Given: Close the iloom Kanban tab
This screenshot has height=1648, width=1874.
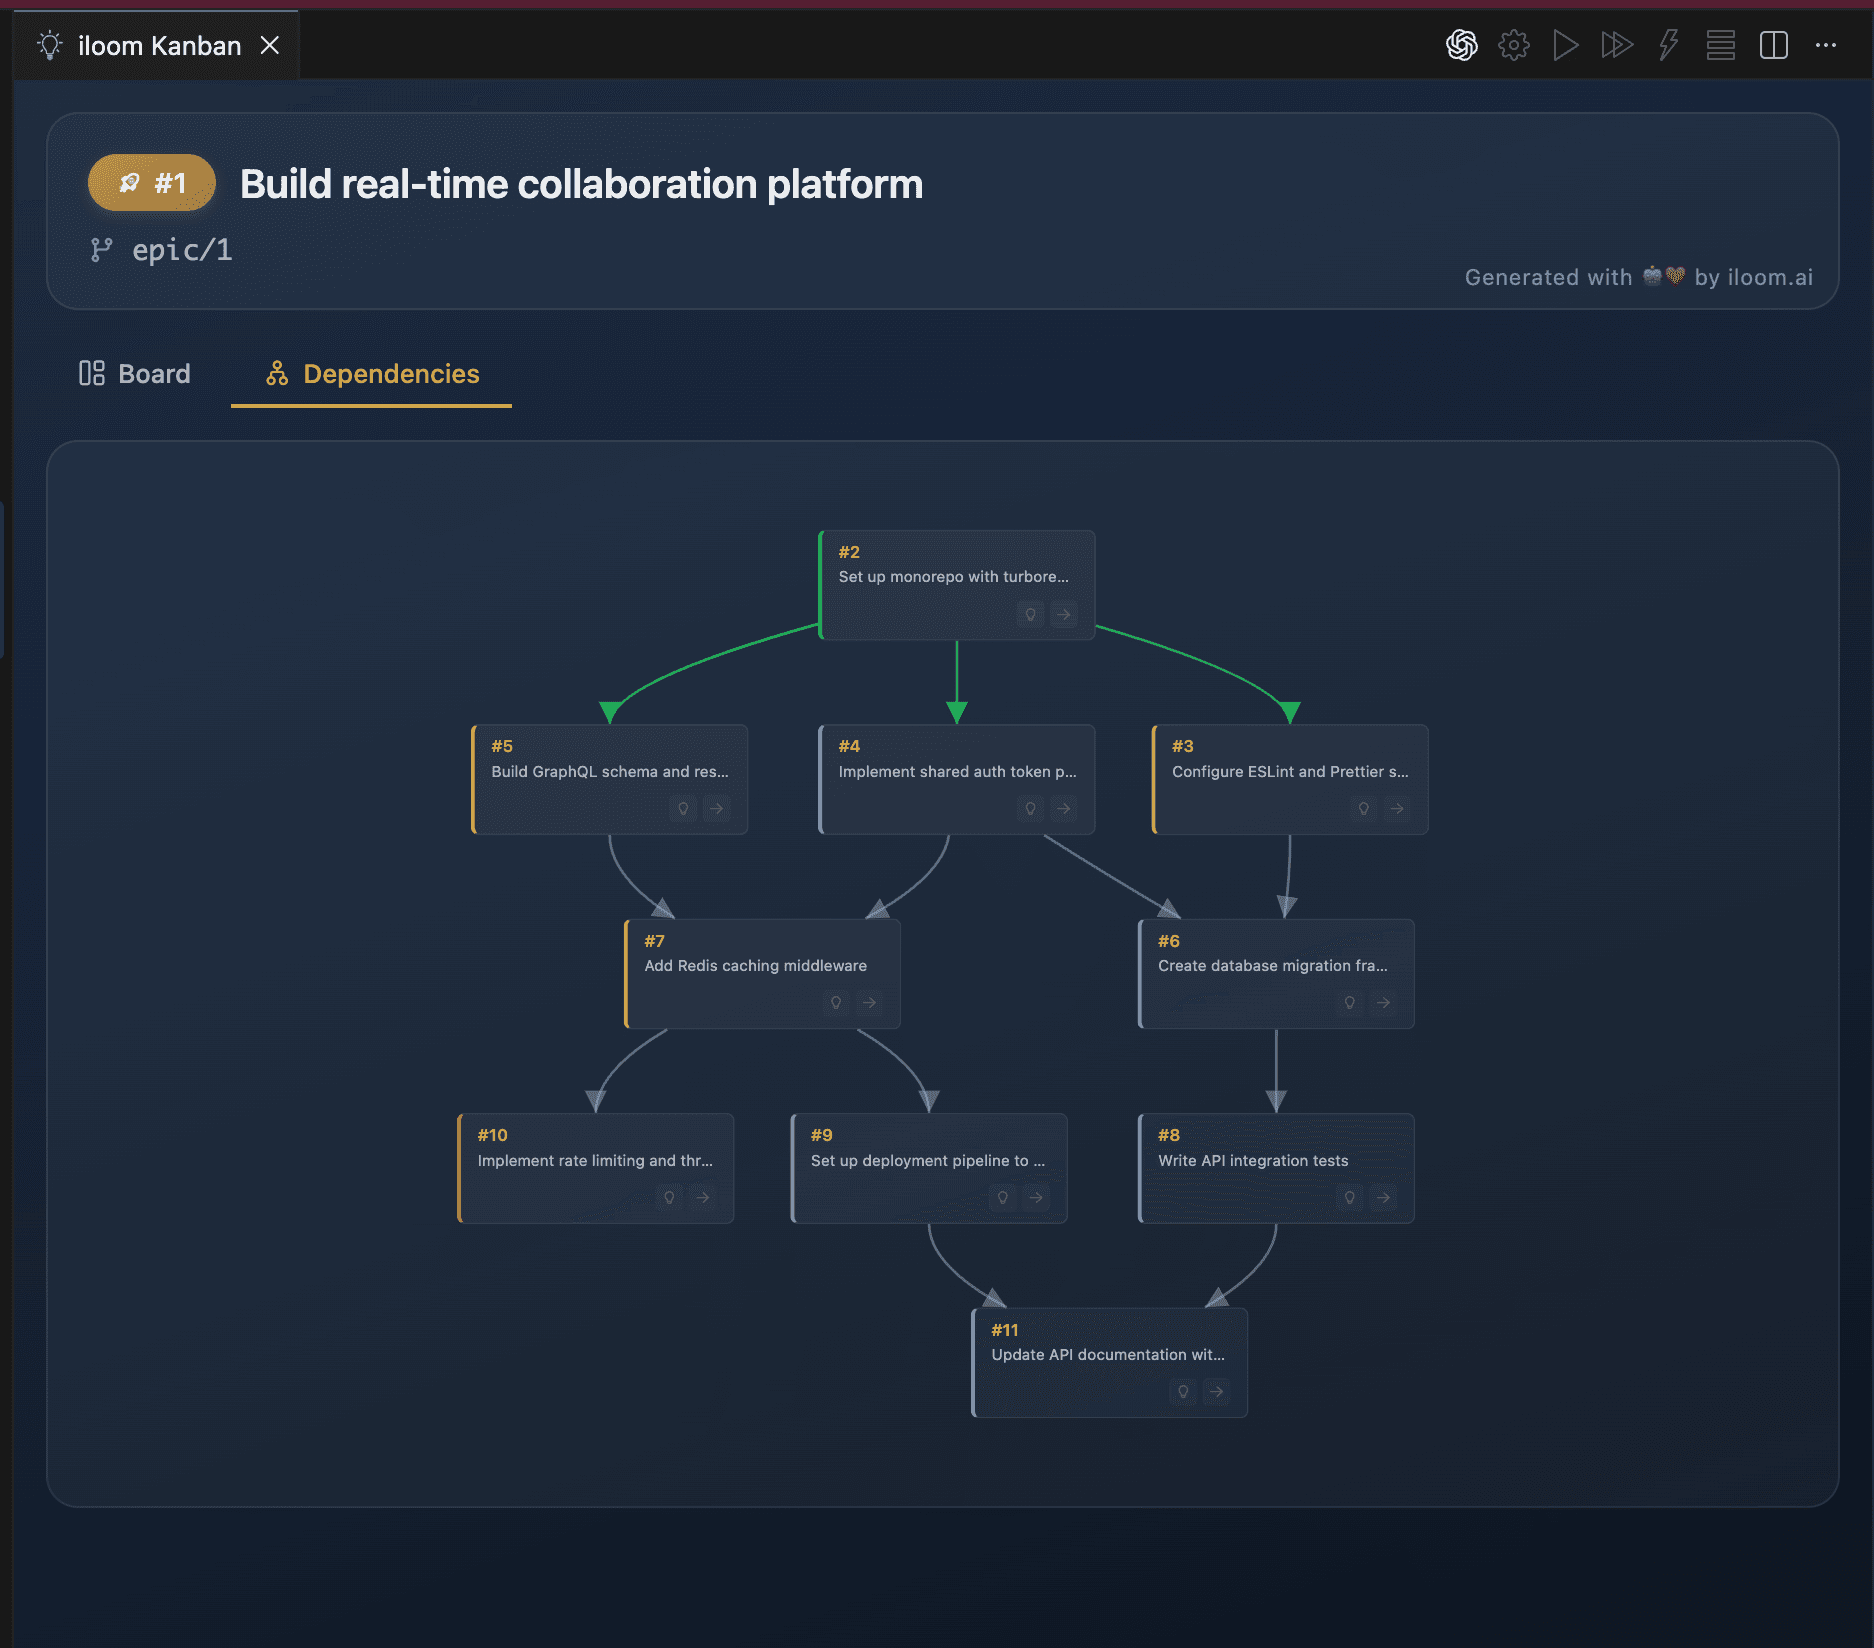Looking at the screenshot, I should tap(271, 45).
